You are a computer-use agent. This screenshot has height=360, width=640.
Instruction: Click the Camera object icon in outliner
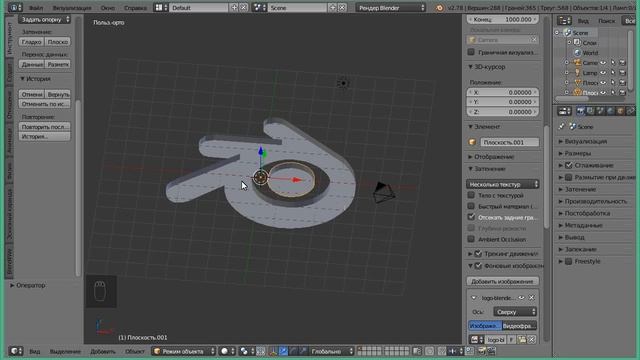578,62
